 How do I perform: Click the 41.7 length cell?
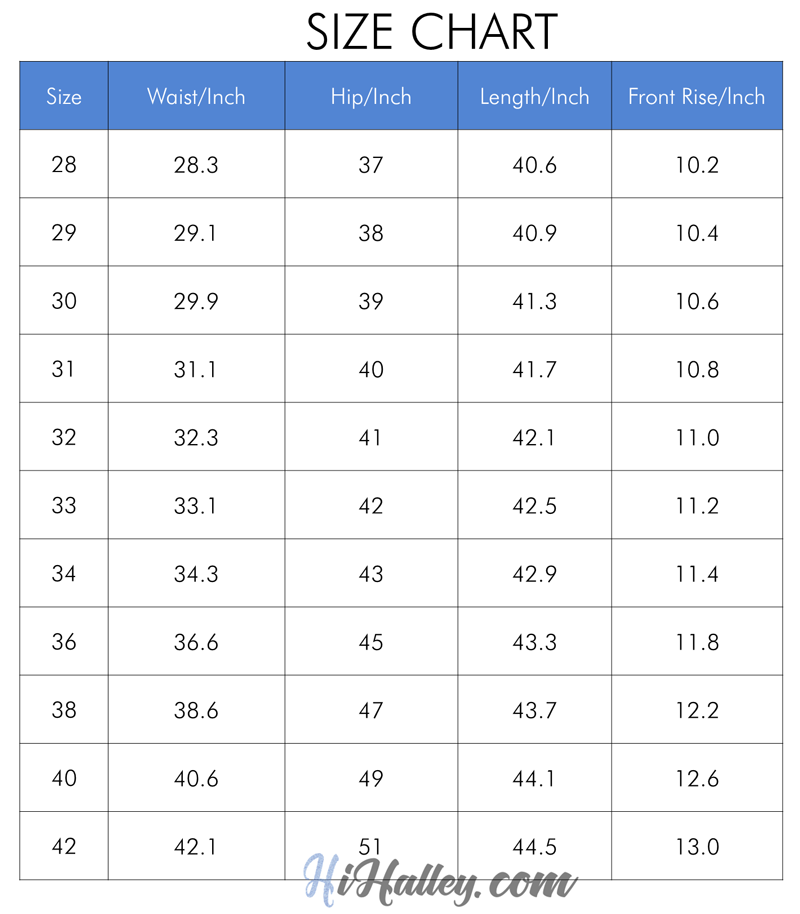(534, 369)
